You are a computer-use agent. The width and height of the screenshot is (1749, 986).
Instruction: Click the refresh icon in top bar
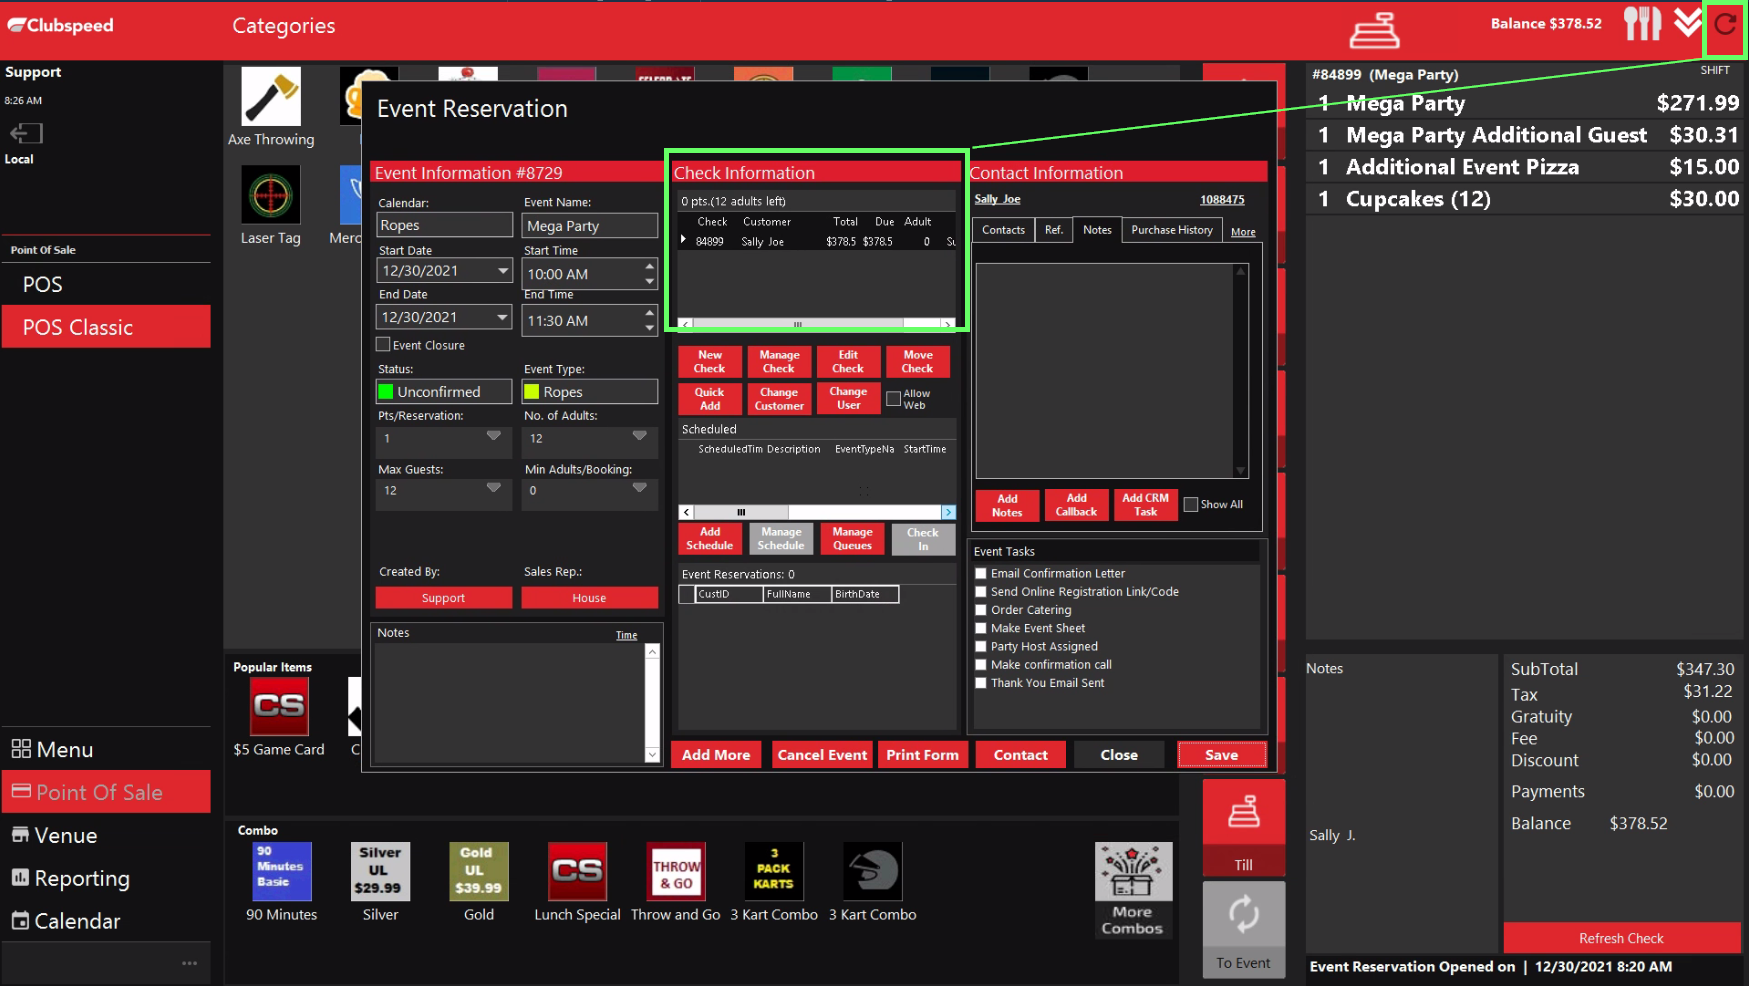[1725, 25]
